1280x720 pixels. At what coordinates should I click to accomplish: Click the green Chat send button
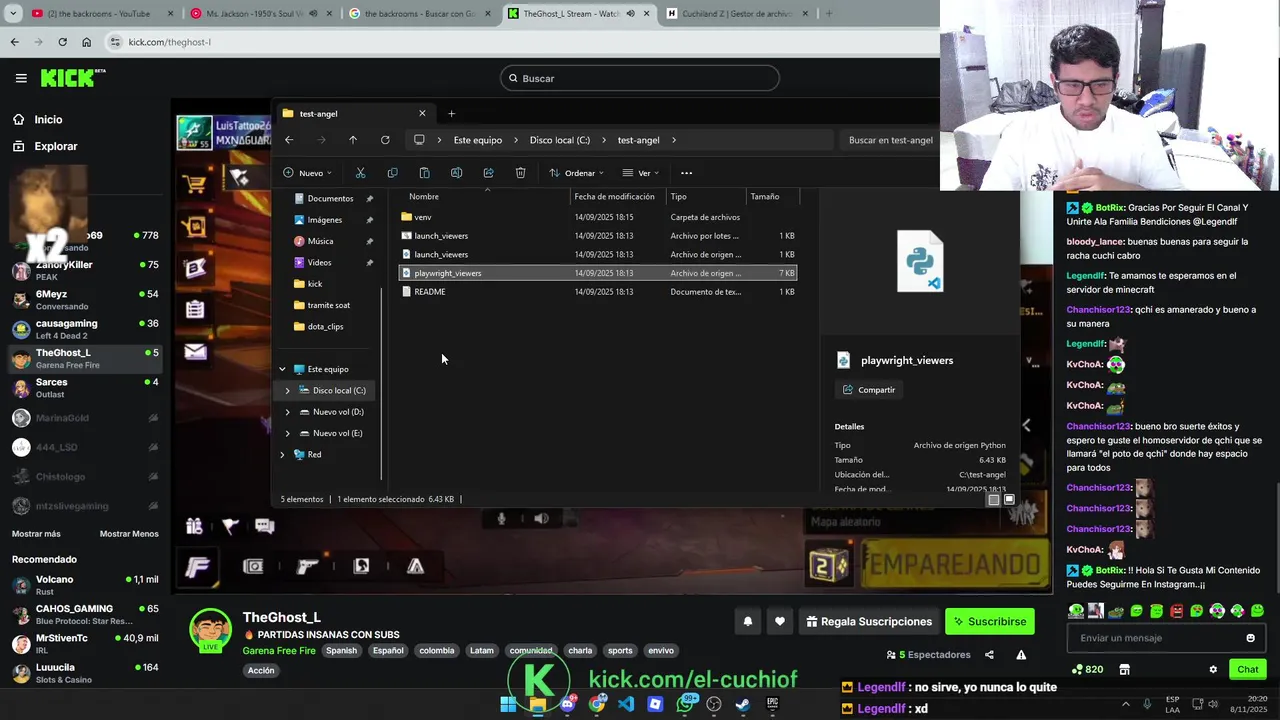(1248, 669)
